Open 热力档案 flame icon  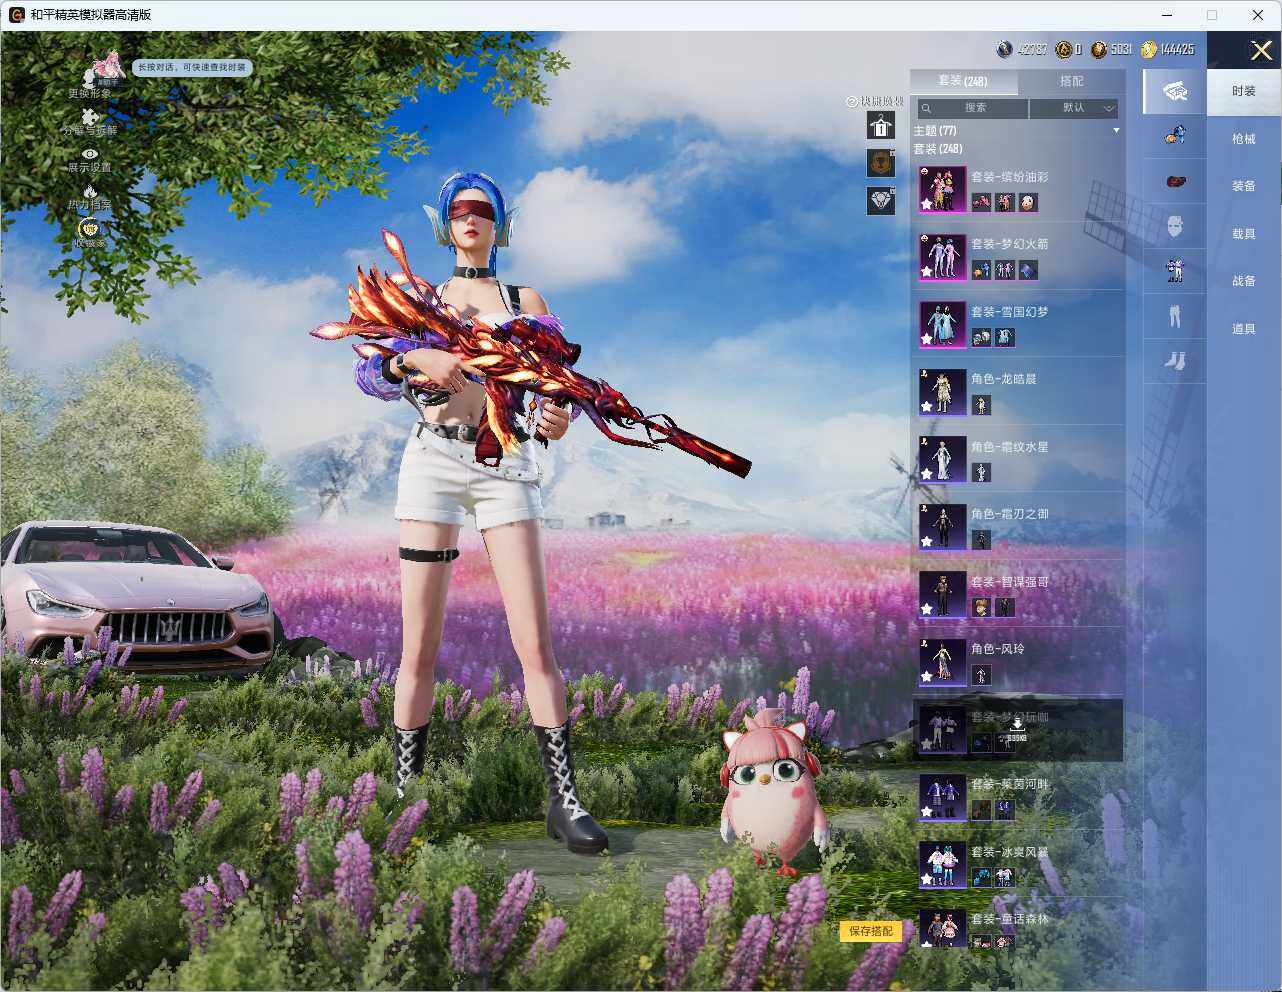pyautogui.click(x=90, y=191)
